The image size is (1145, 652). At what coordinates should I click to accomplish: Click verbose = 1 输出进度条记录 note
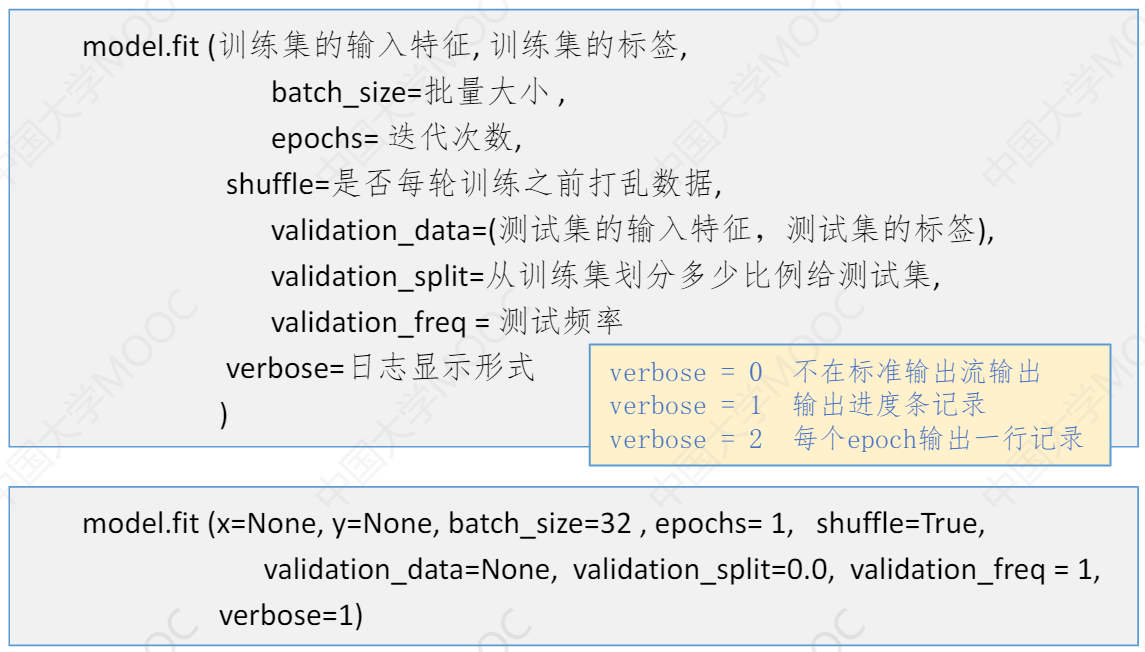coord(797,405)
